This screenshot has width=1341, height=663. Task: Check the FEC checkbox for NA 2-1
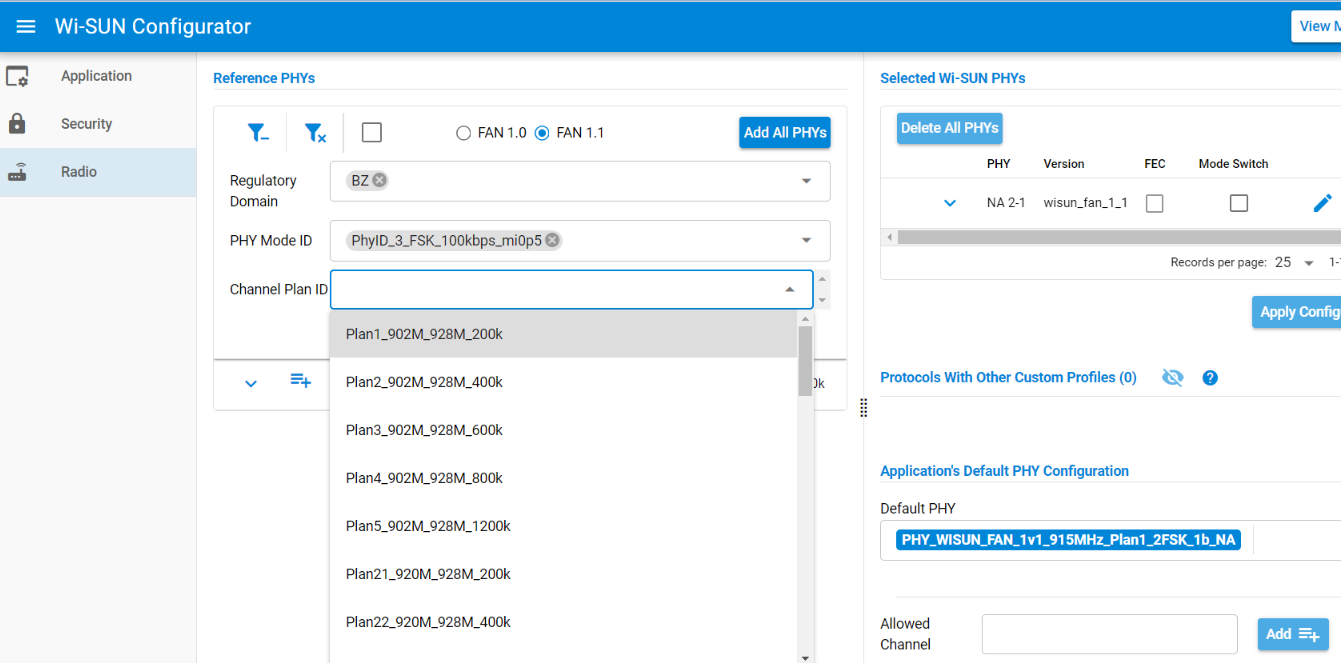[1154, 203]
